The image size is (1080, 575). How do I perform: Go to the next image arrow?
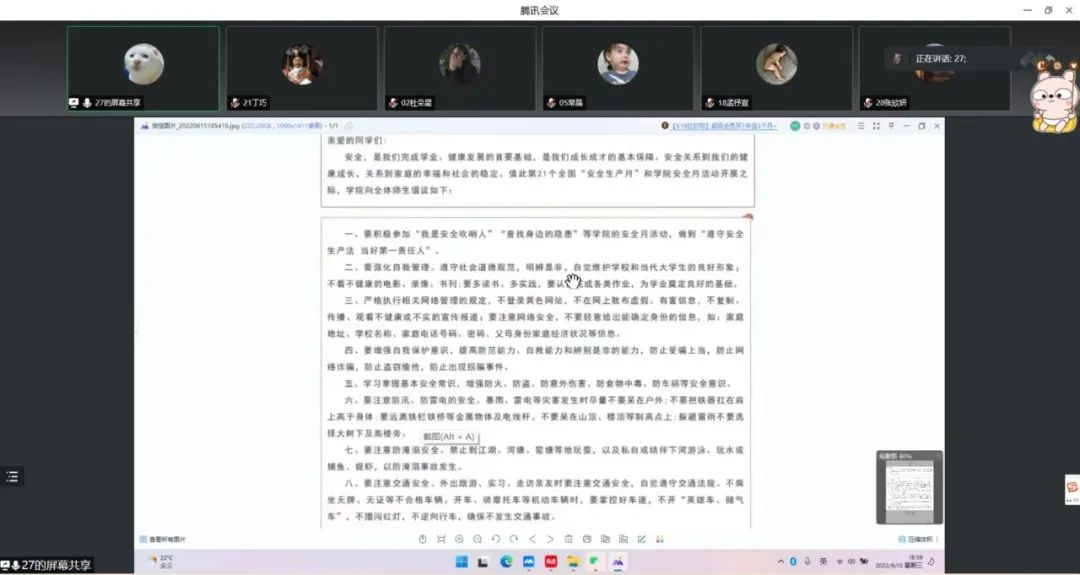point(550,539)
